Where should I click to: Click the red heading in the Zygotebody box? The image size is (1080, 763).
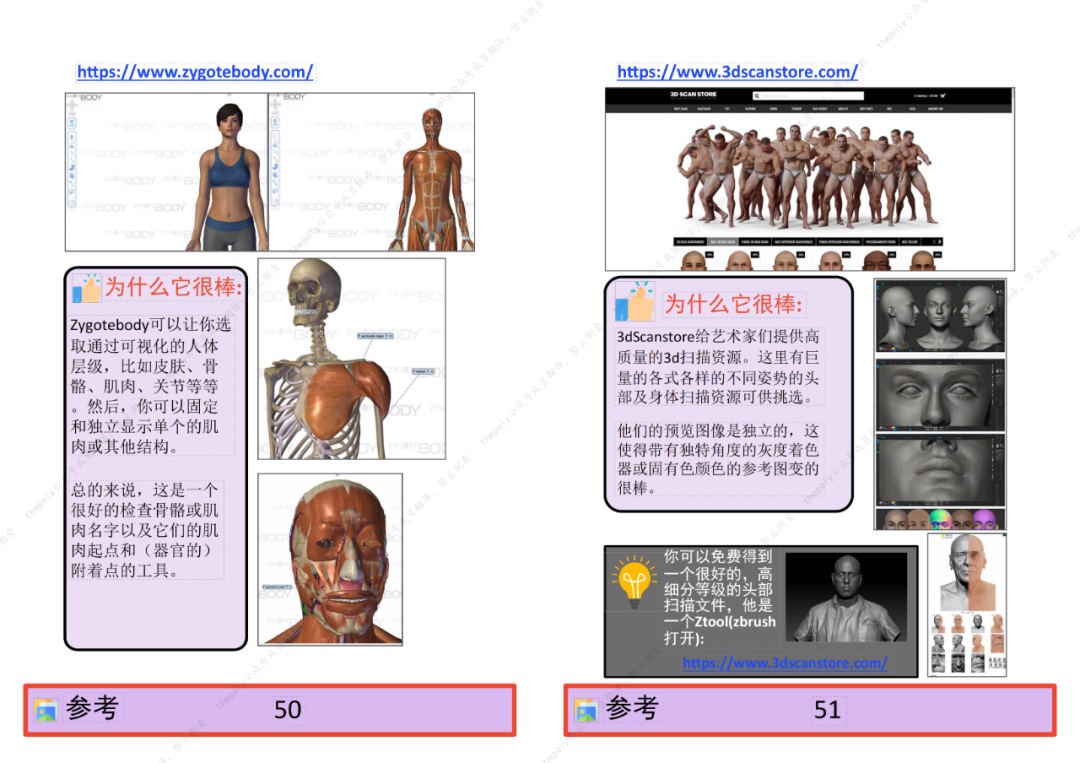tap(174, 287)
